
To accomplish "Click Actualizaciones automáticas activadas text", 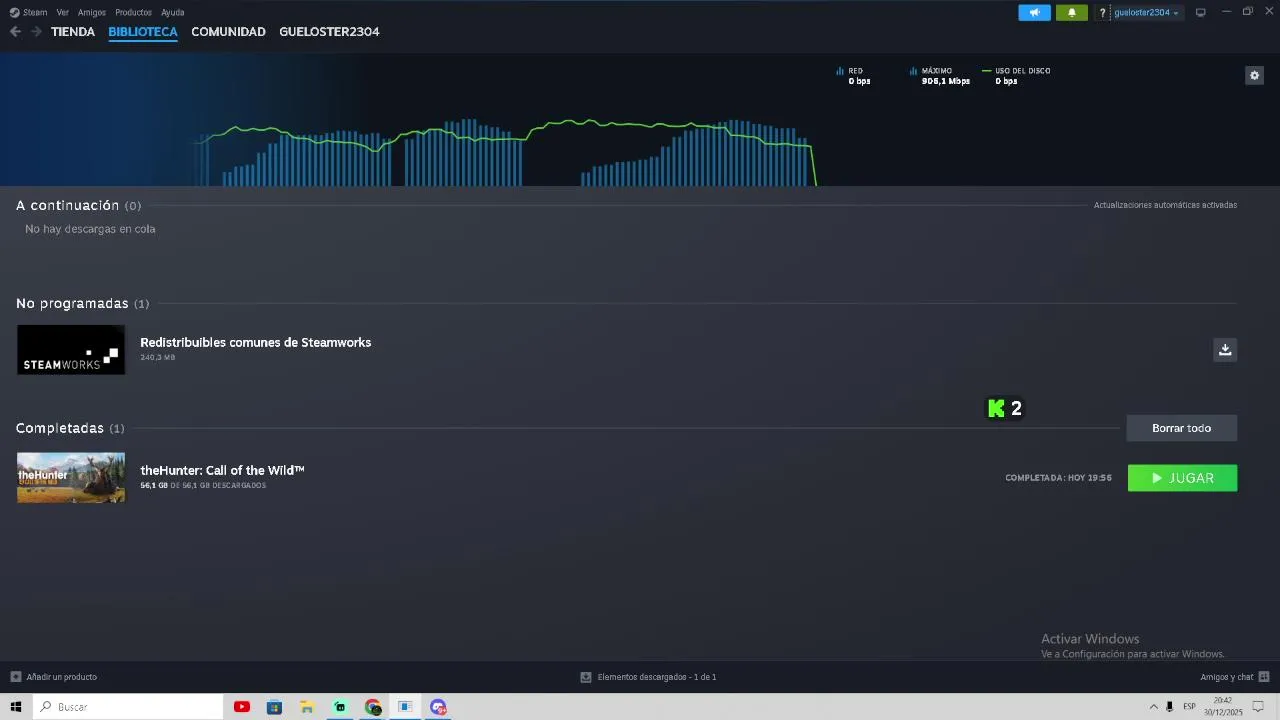I will (x=1165, y=205).
